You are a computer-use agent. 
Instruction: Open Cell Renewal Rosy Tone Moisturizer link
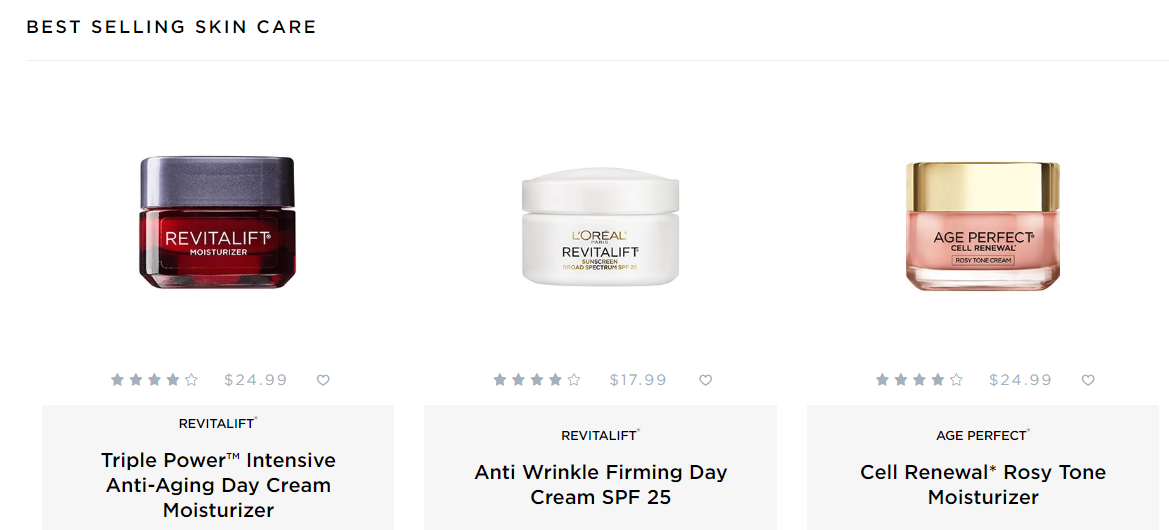click(x=983, y=484)
